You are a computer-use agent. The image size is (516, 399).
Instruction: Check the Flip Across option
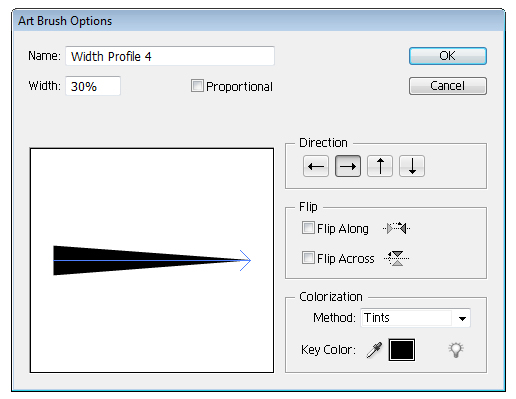click(308, 258)
